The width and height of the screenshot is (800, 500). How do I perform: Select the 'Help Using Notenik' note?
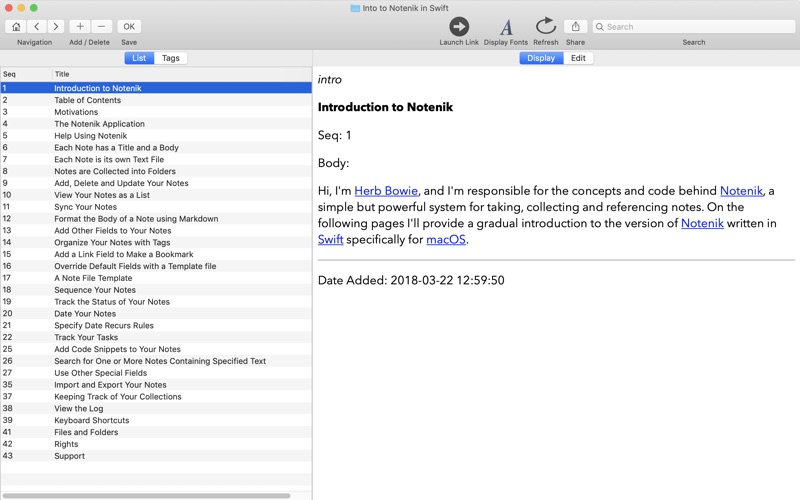tap(156, 136)
